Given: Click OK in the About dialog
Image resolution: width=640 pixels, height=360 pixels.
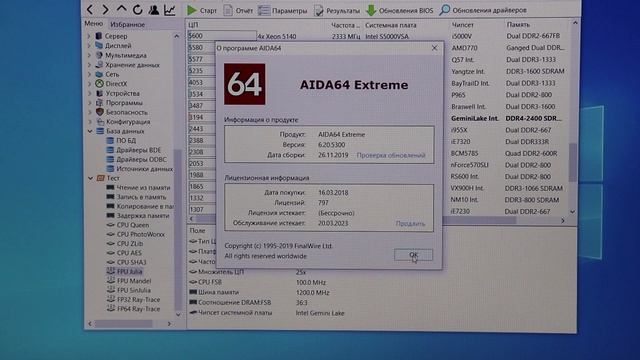Looking at the screenshot, I should [413, 255].
